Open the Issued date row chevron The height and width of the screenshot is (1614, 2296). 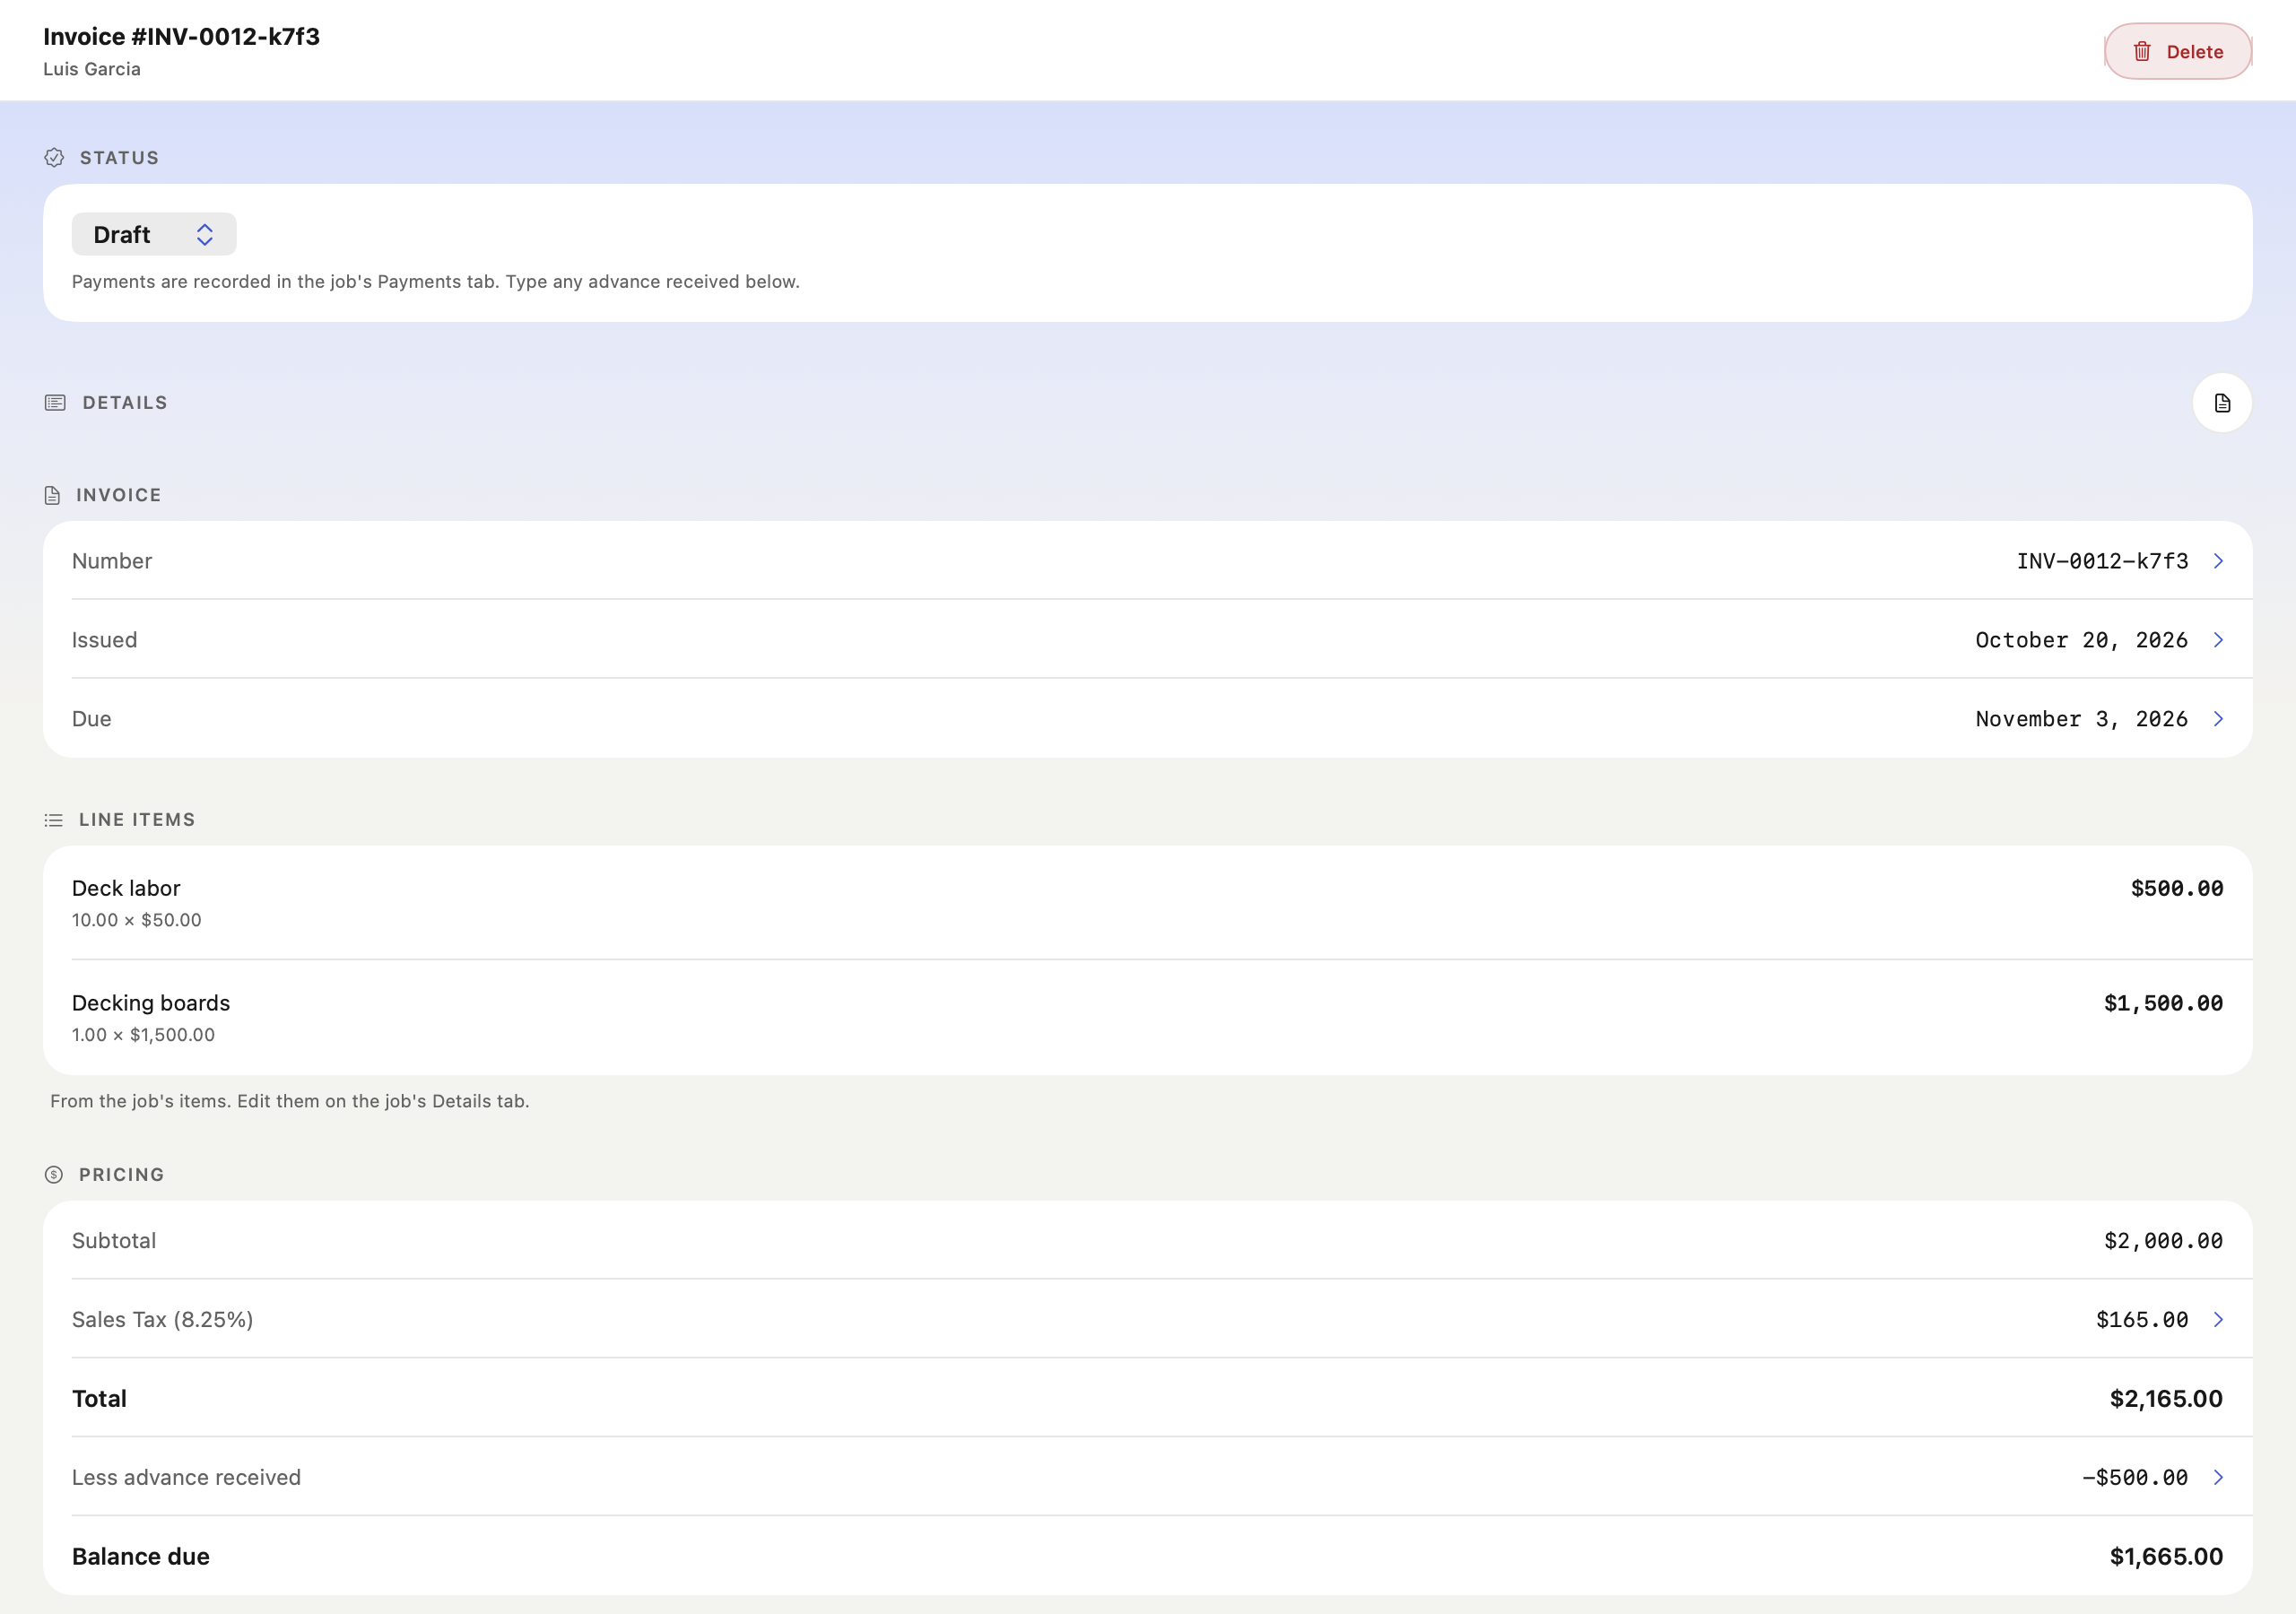point(2218,640)
